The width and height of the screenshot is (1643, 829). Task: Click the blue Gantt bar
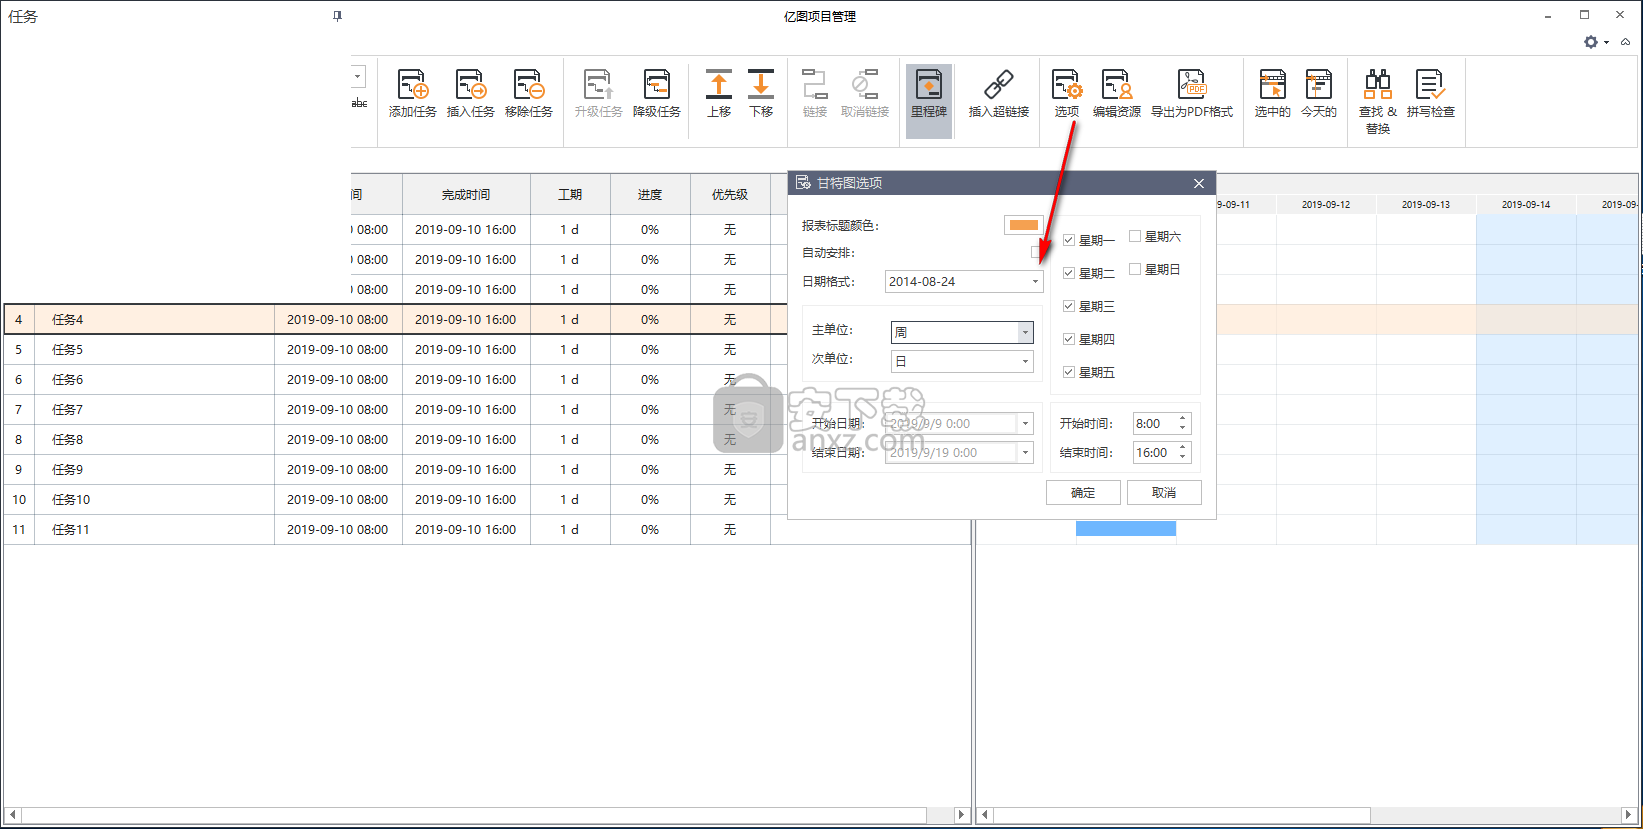1126,528
